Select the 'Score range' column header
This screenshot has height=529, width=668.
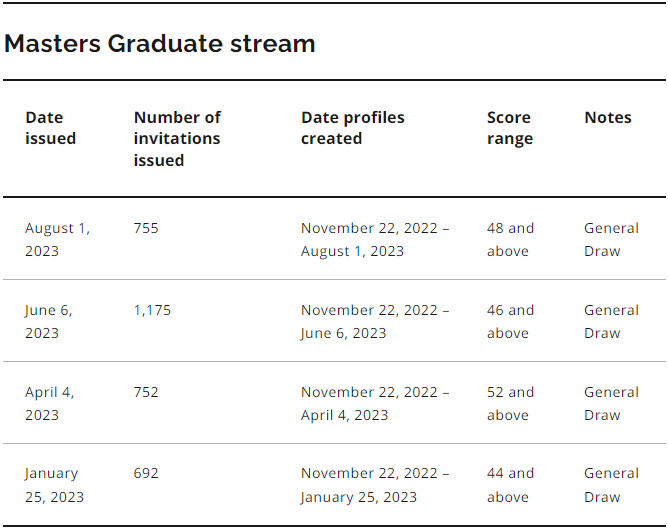(509, 128)
